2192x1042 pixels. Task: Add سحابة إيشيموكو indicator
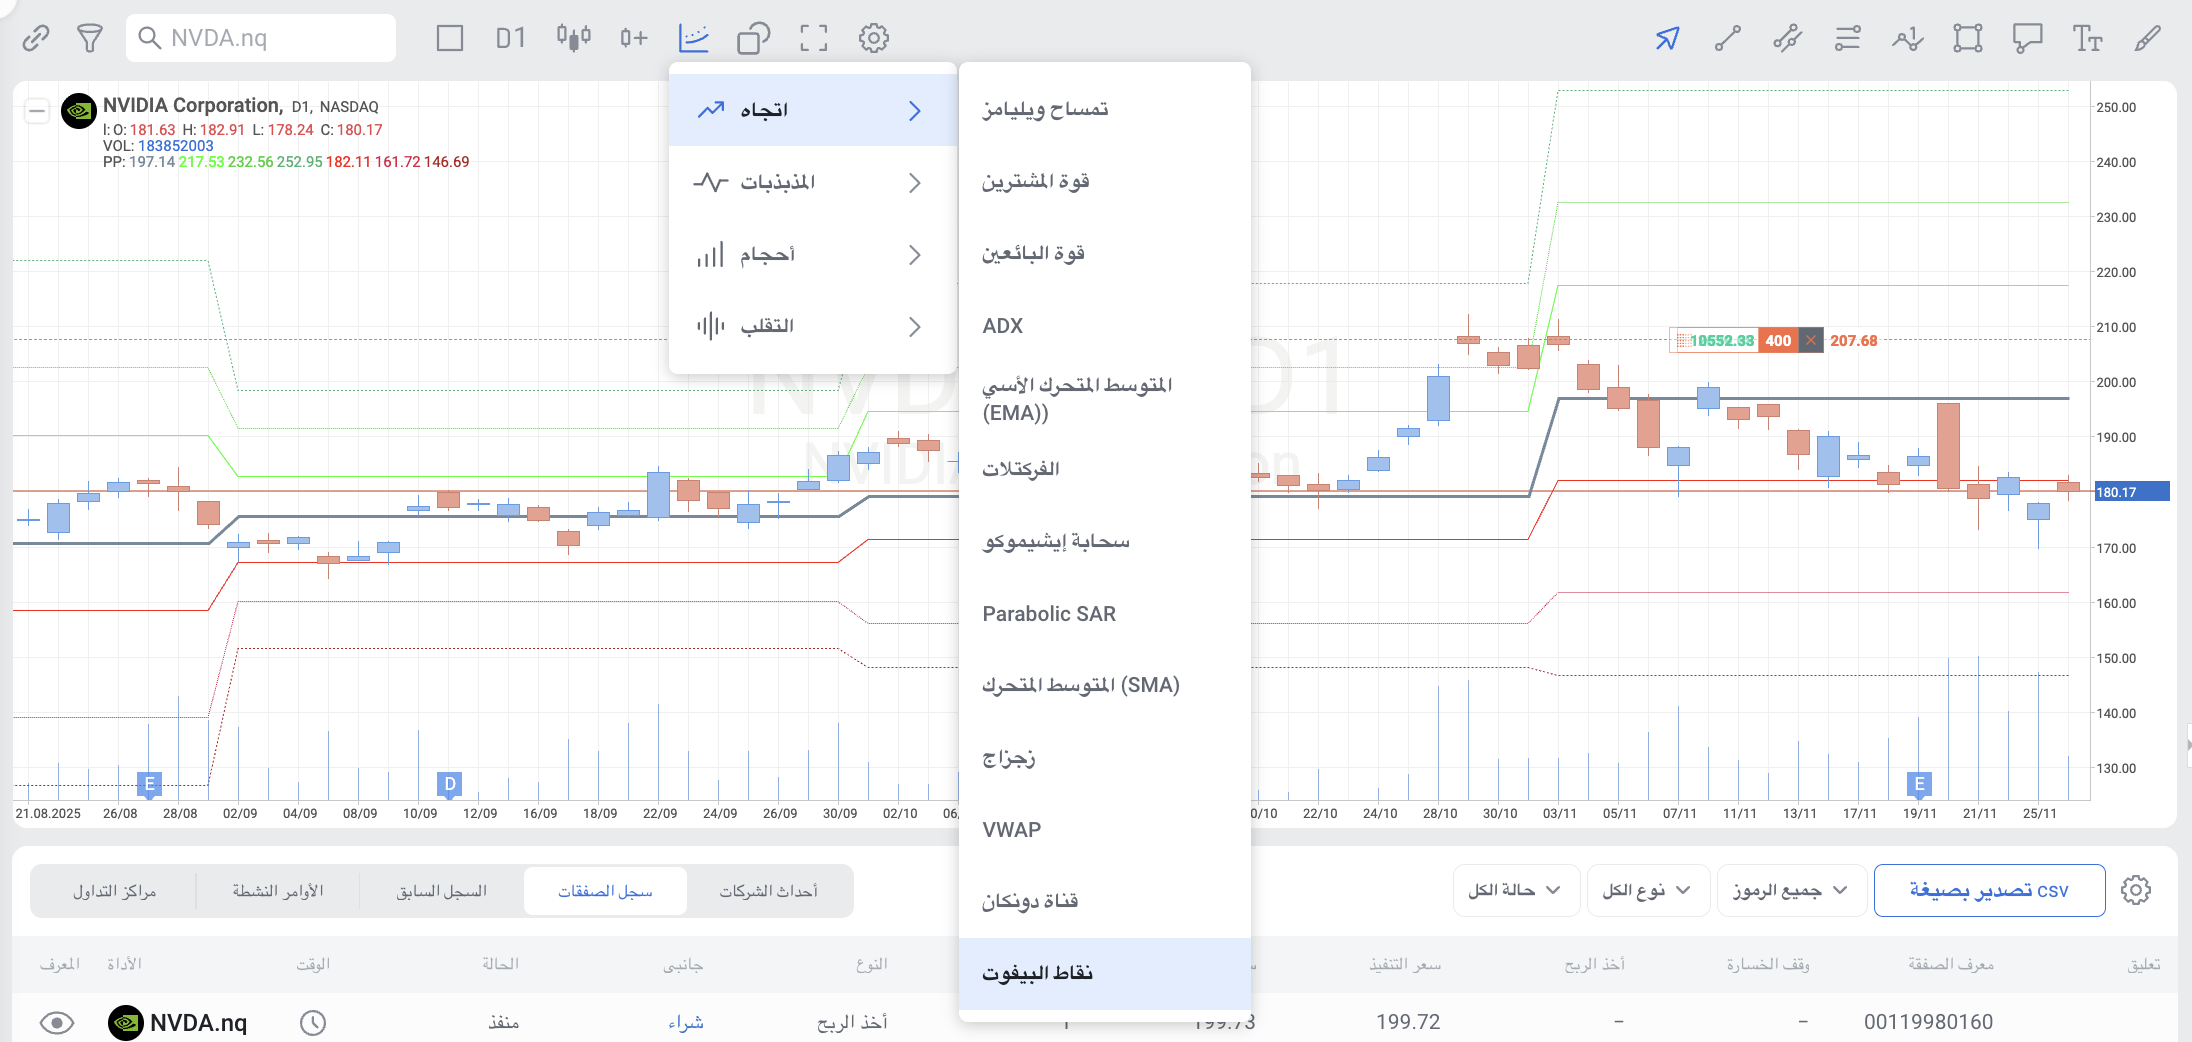(x=1105, y=541)
